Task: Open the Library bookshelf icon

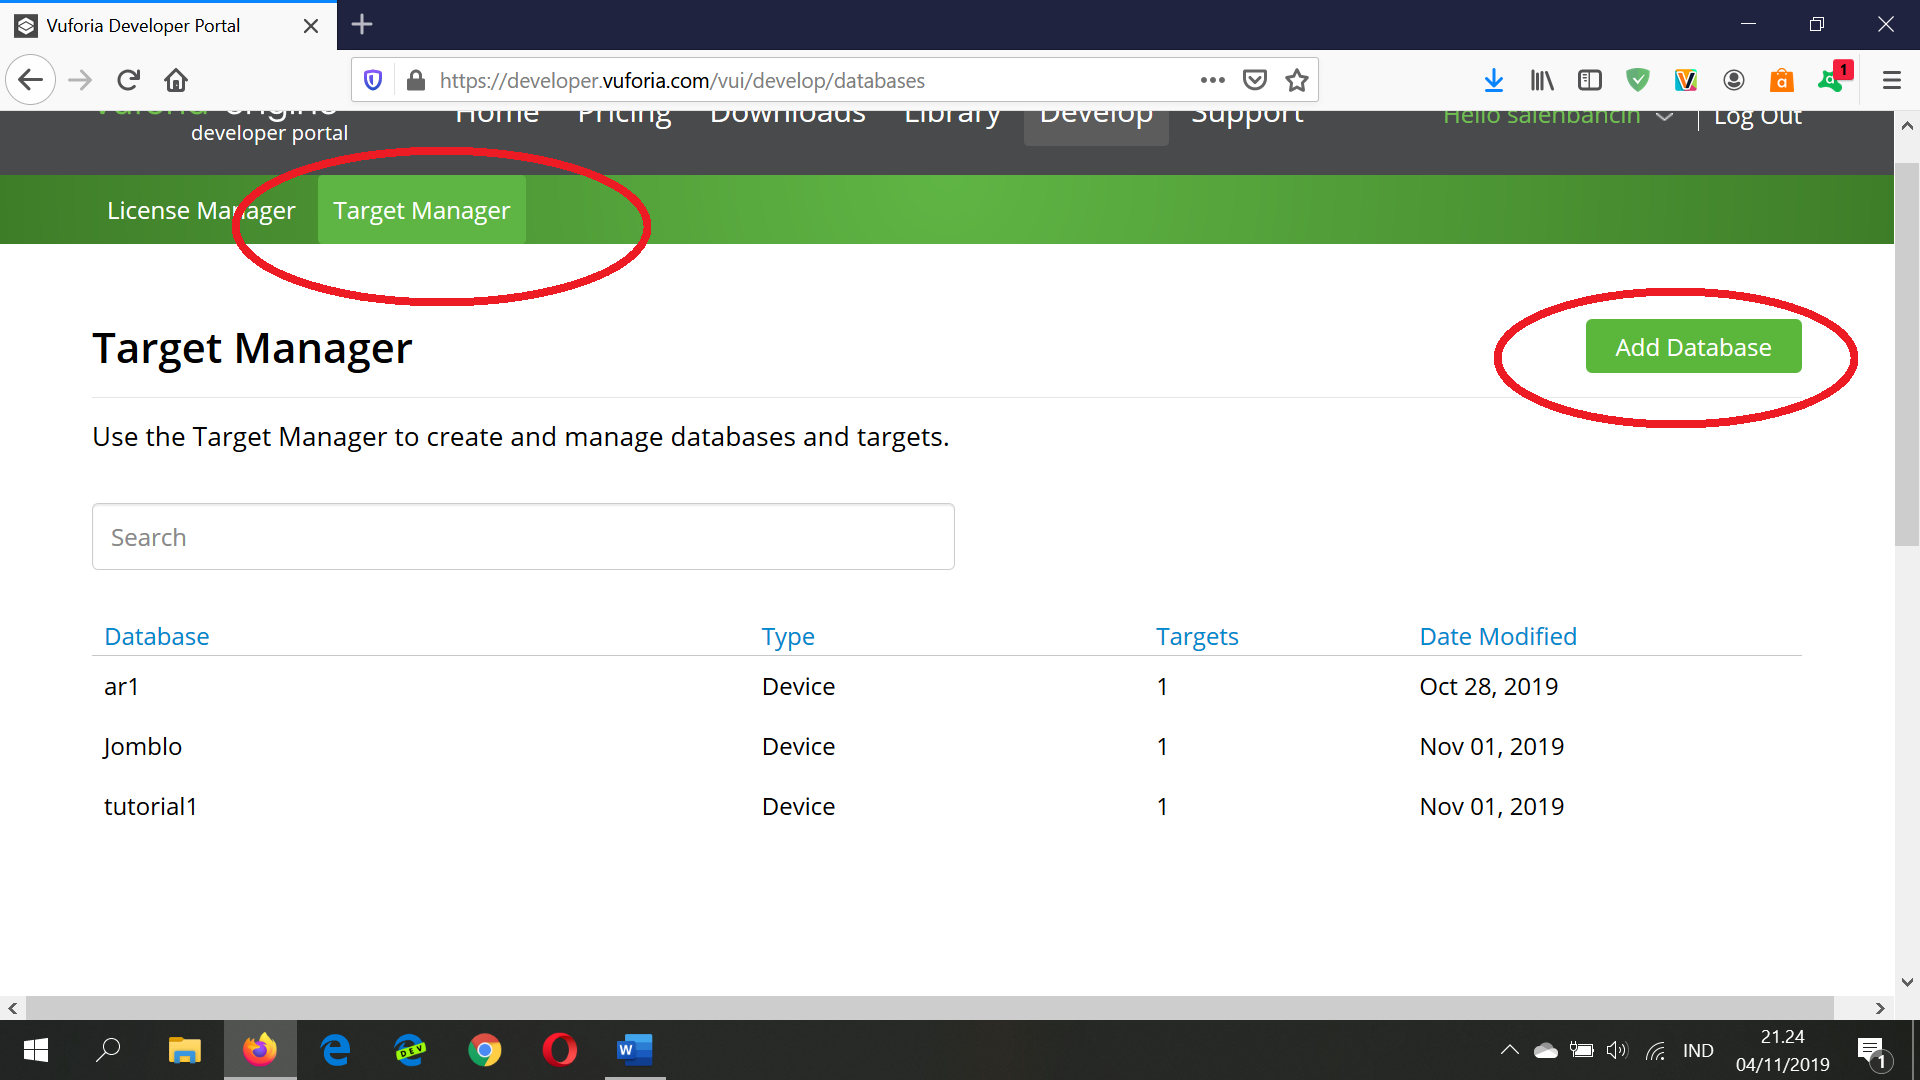Action: point(1542,80)
